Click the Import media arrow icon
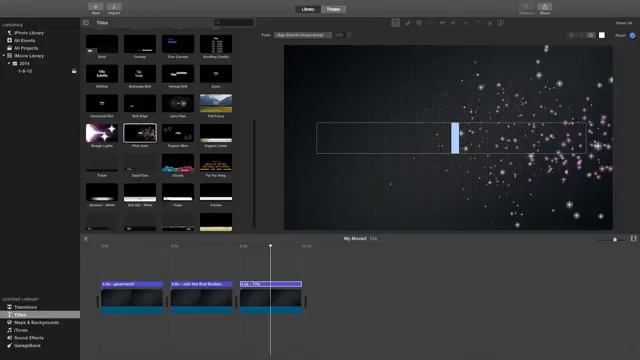The width and height of the screenshot is (640, 360). pyautogui.click(x=114, y=7)
